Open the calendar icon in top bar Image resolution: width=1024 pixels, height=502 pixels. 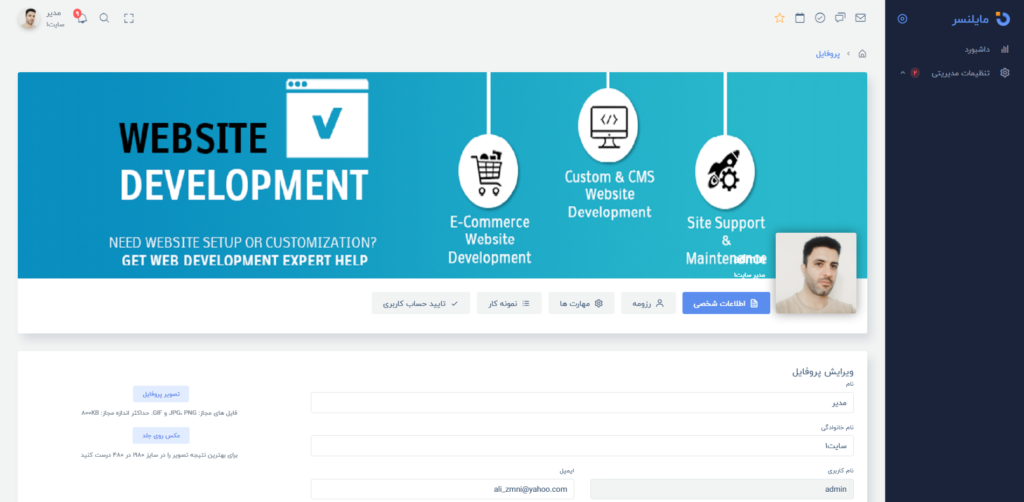[799, 18]
